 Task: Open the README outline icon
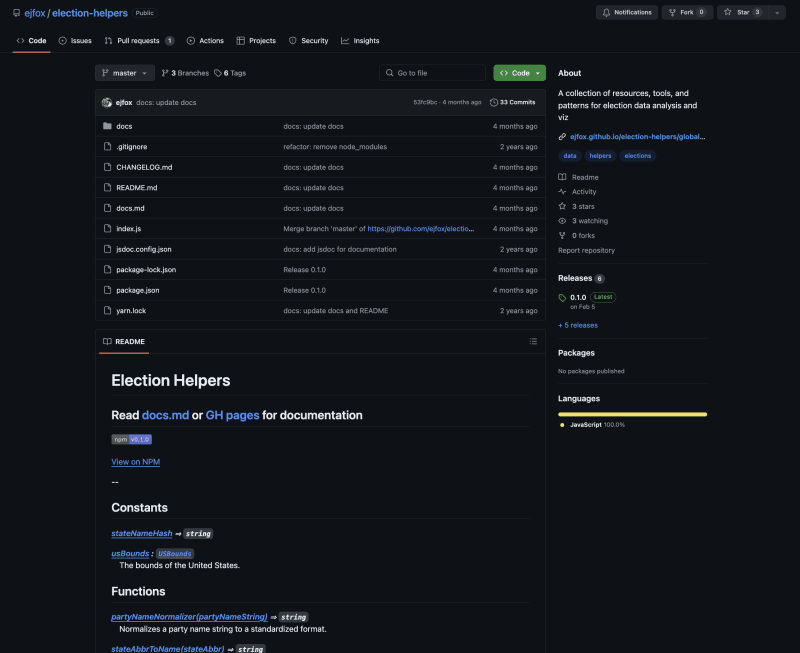click(x=533, y=341)
